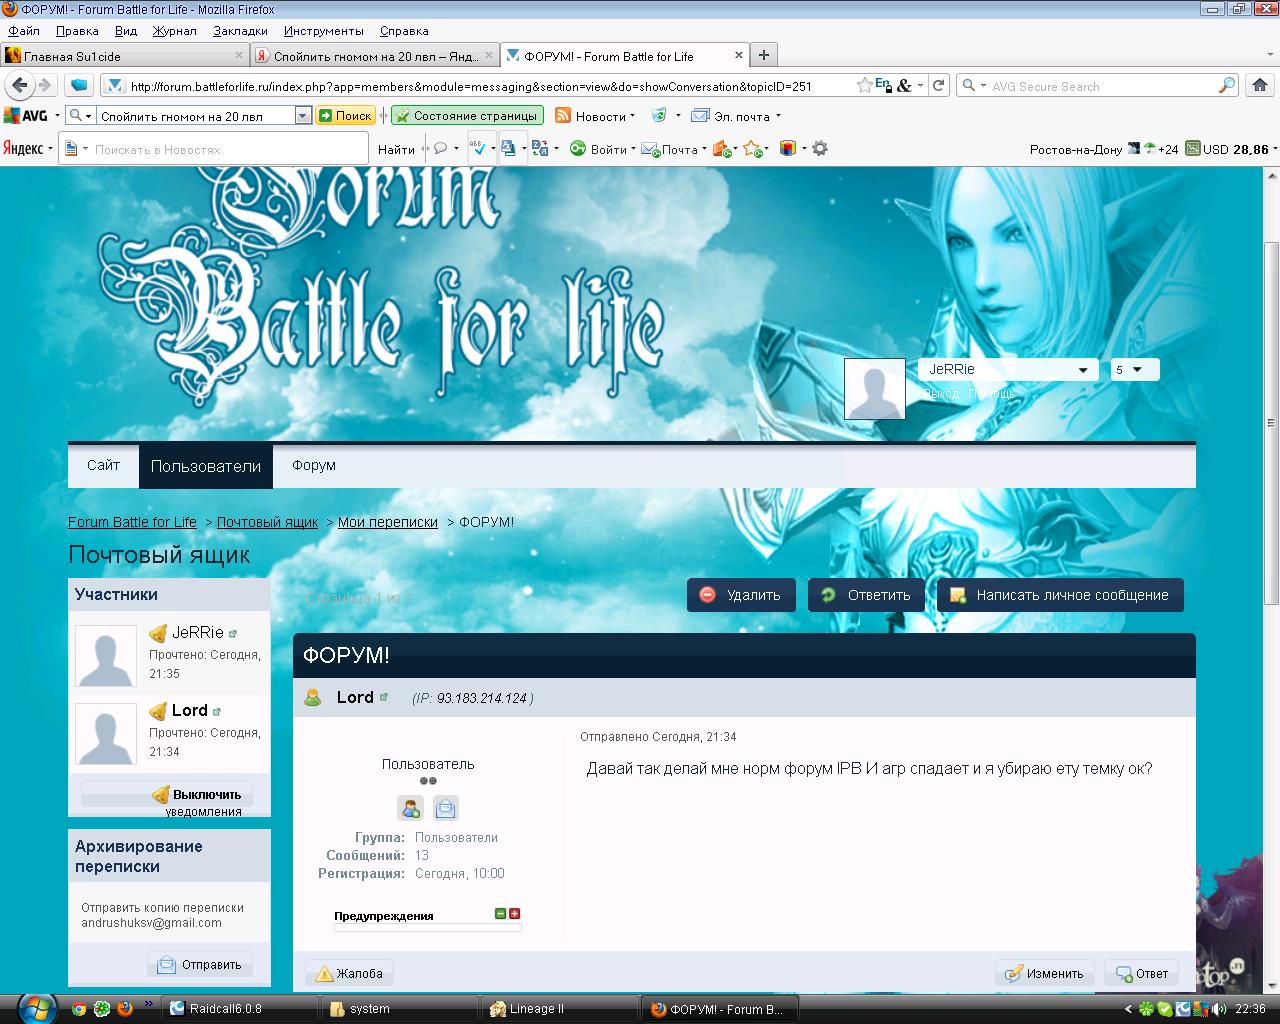Switch to the Lineage II taskbar window
Image resolution: width=1280 pixels, height=1024 pixels.
coord(560,1009)
